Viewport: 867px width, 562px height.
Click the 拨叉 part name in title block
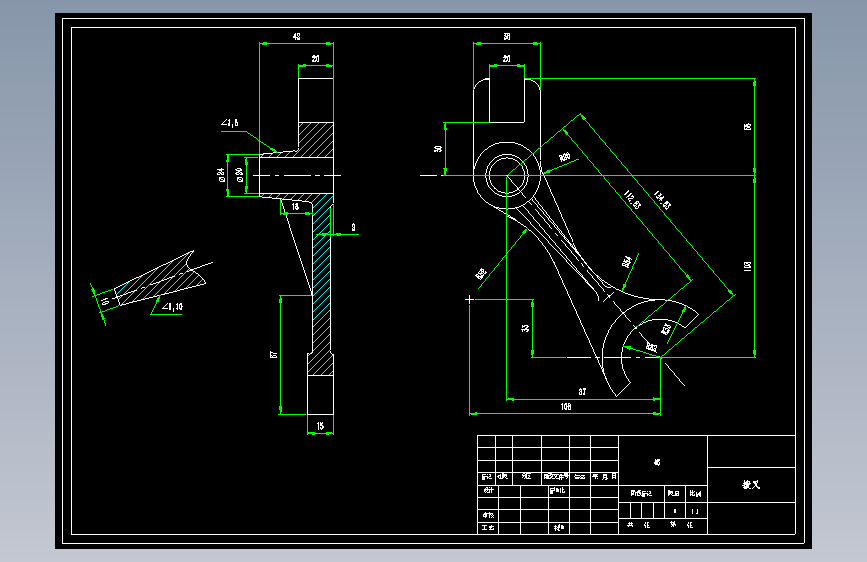751,485
